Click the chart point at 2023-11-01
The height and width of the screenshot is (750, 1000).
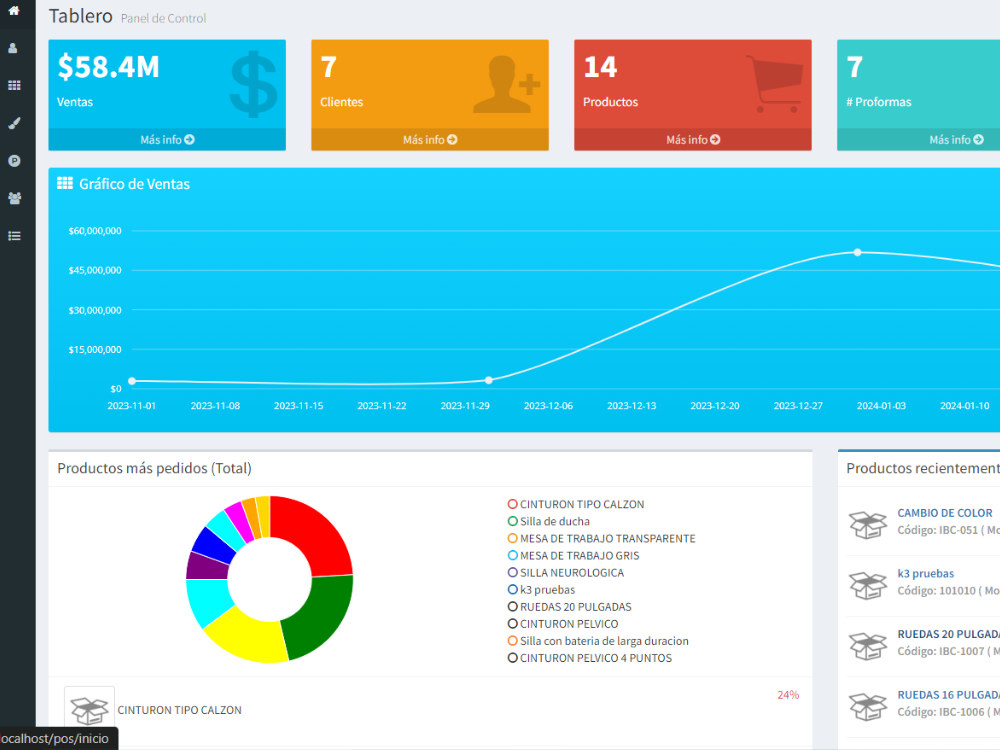coord(132,381)
